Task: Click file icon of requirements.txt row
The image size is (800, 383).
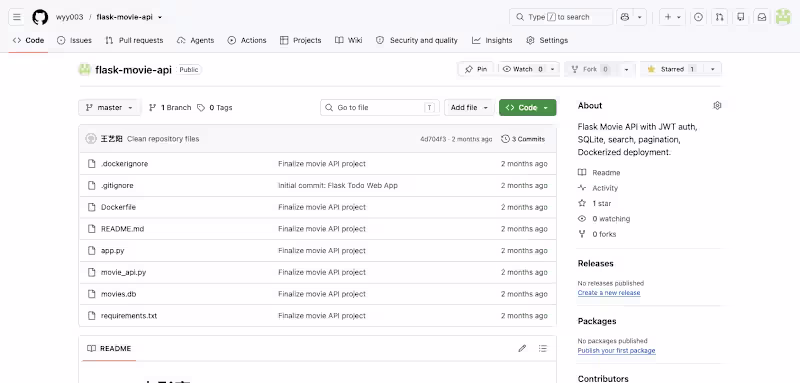Action: [92, 316]
